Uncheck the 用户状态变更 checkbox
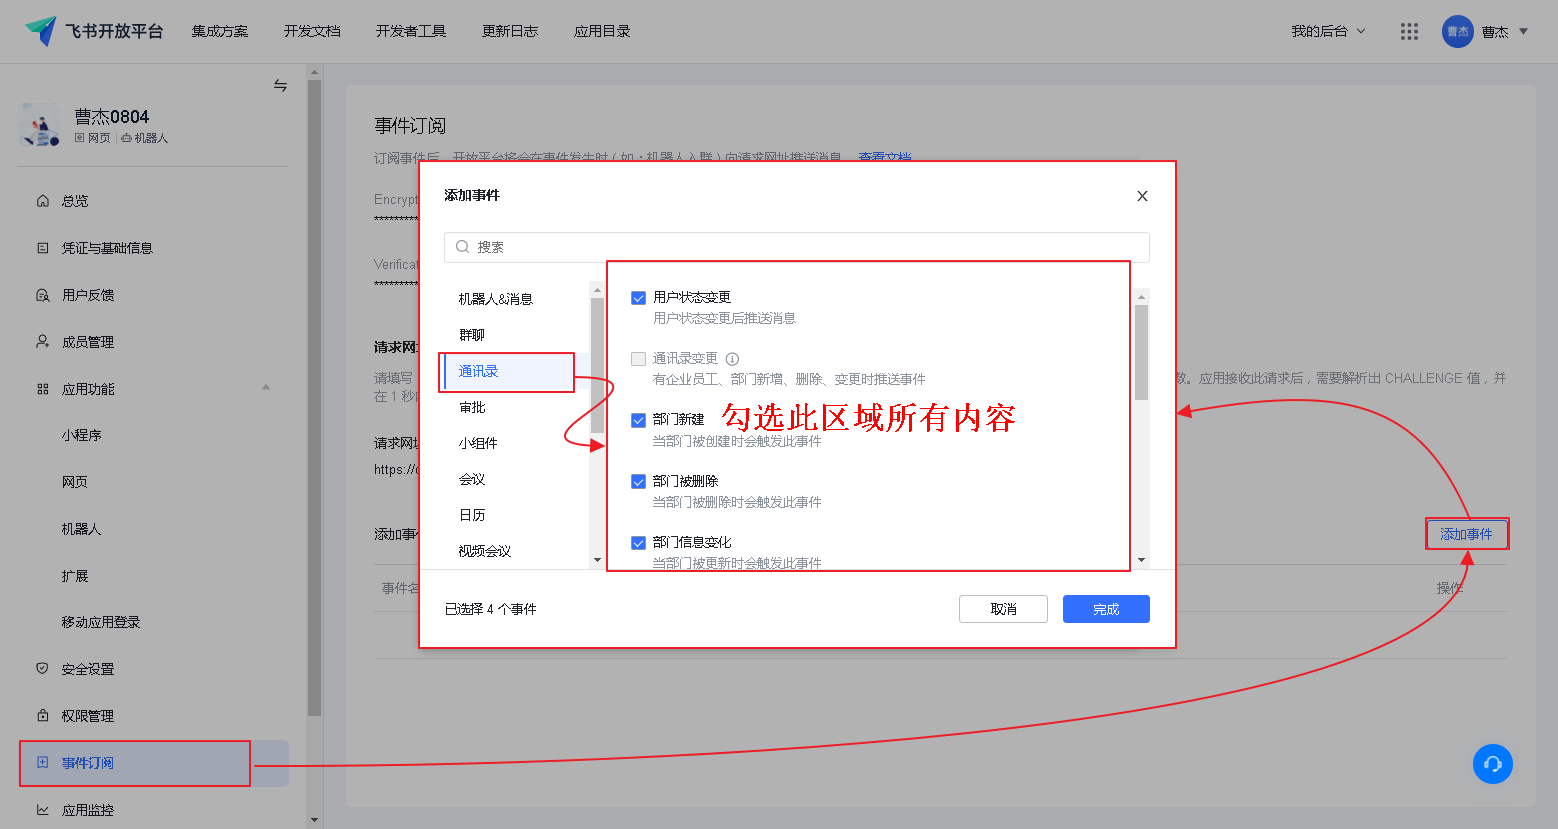The width and height of the screenshot is (1558, 829). click(x=638, y=298)
